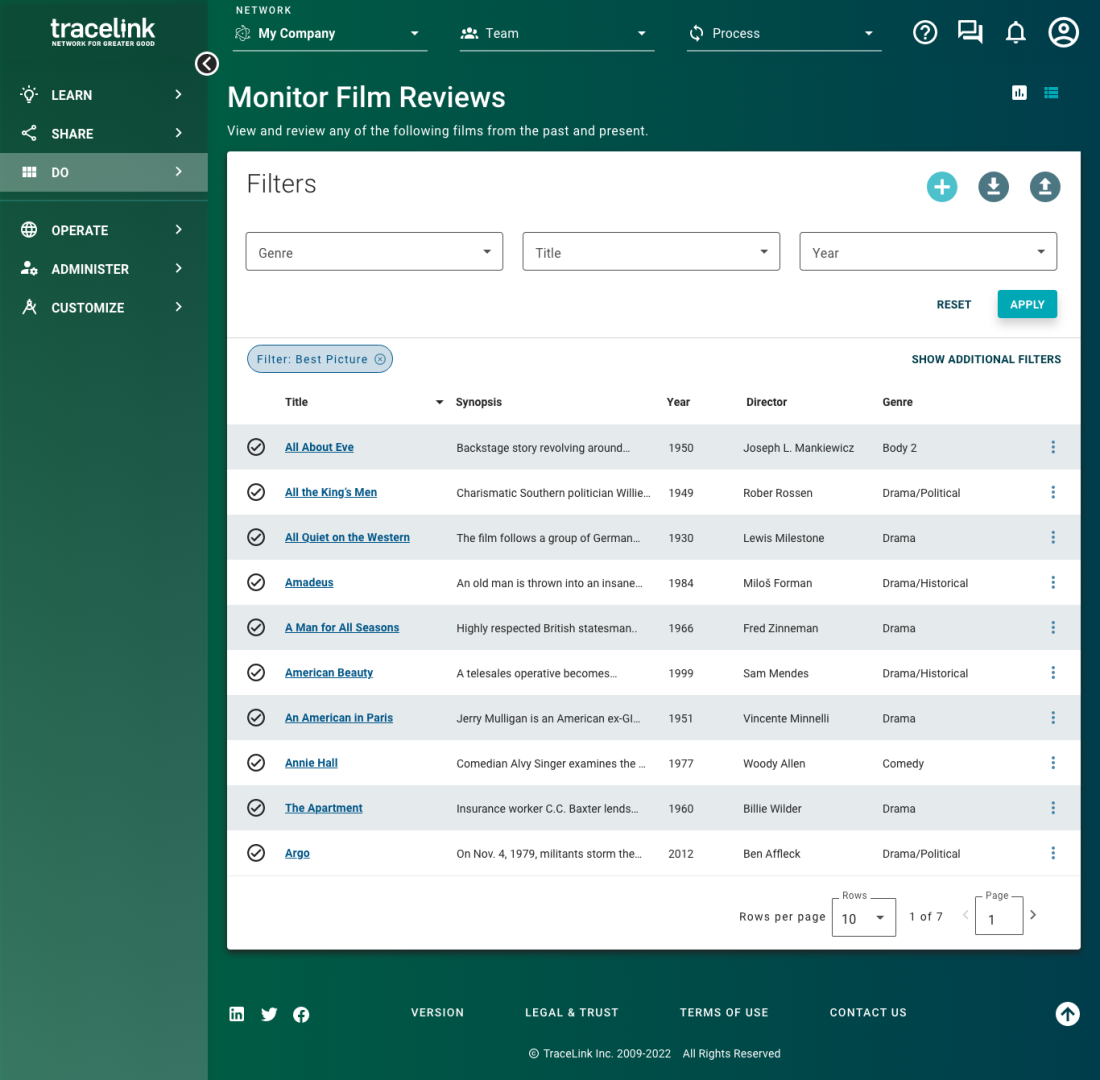Open the help question mark icon
Screen dimensions: 1100x1080
(925, 33)
